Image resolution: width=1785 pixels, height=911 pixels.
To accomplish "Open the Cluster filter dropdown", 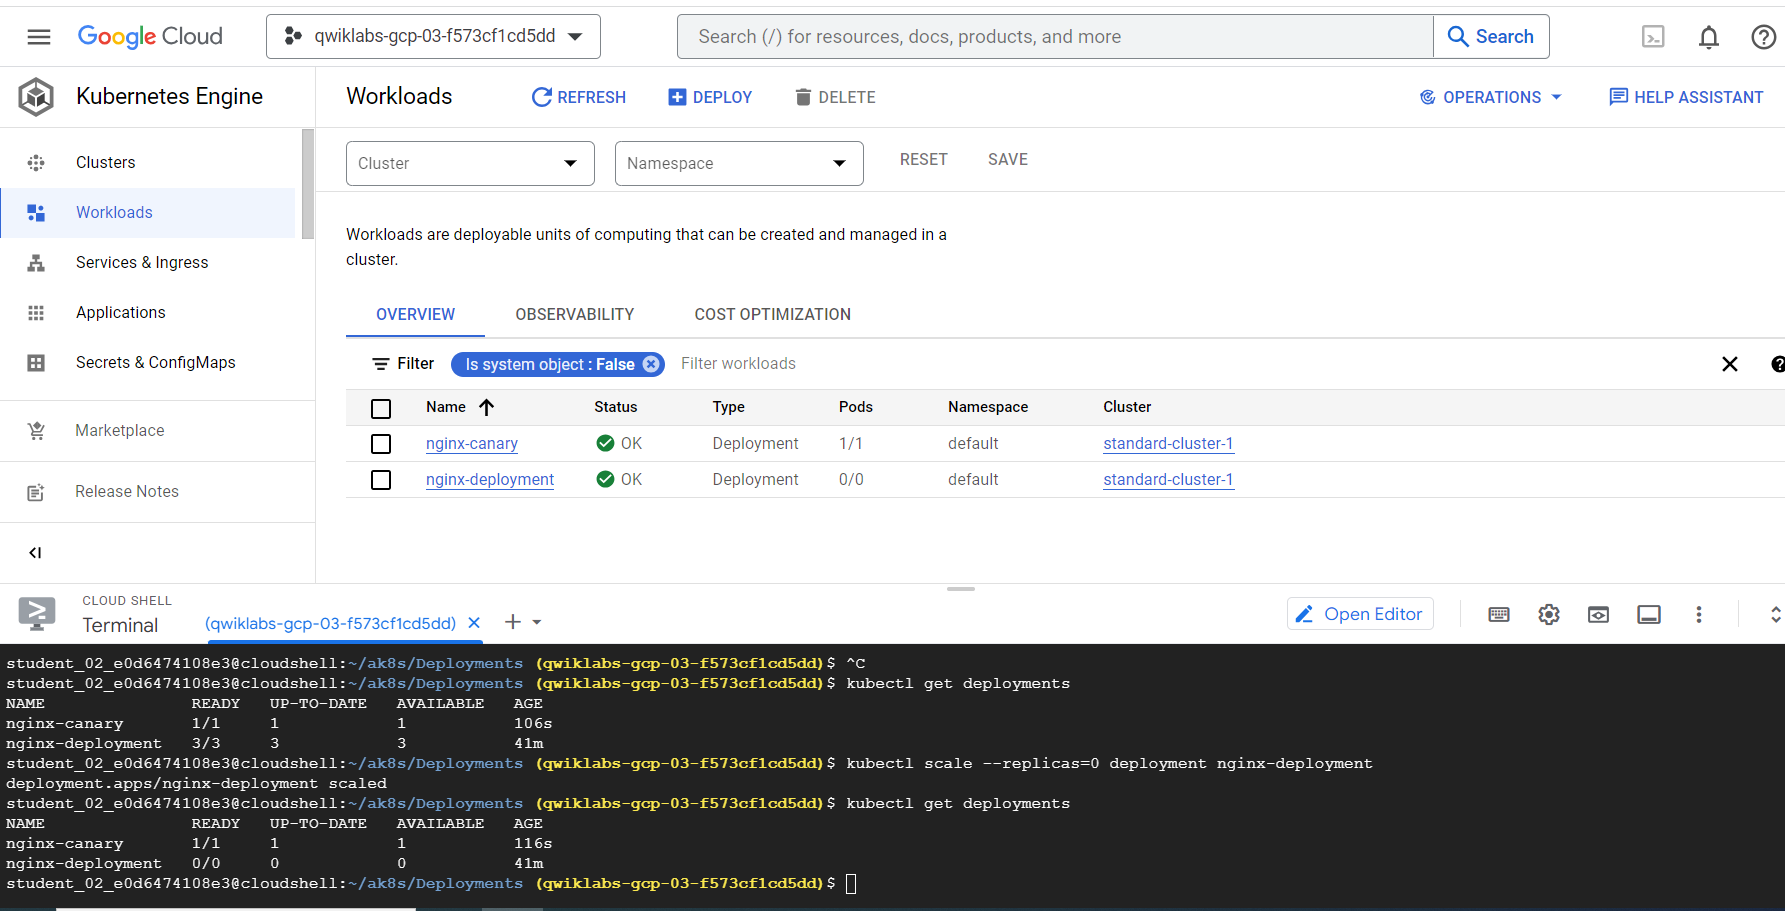I will pyautogui.click(x=470, y=163).
